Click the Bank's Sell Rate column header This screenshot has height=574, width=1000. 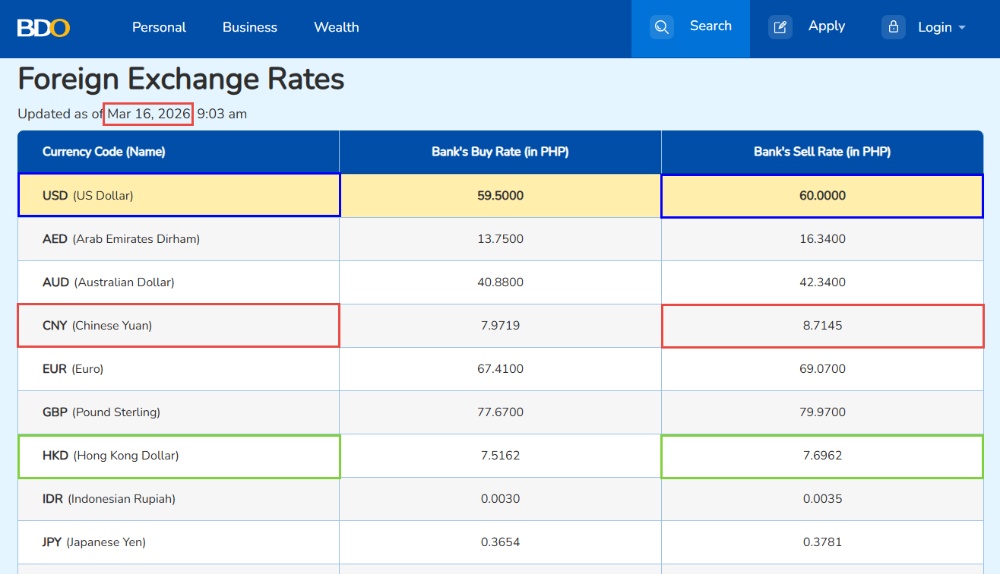822,152
